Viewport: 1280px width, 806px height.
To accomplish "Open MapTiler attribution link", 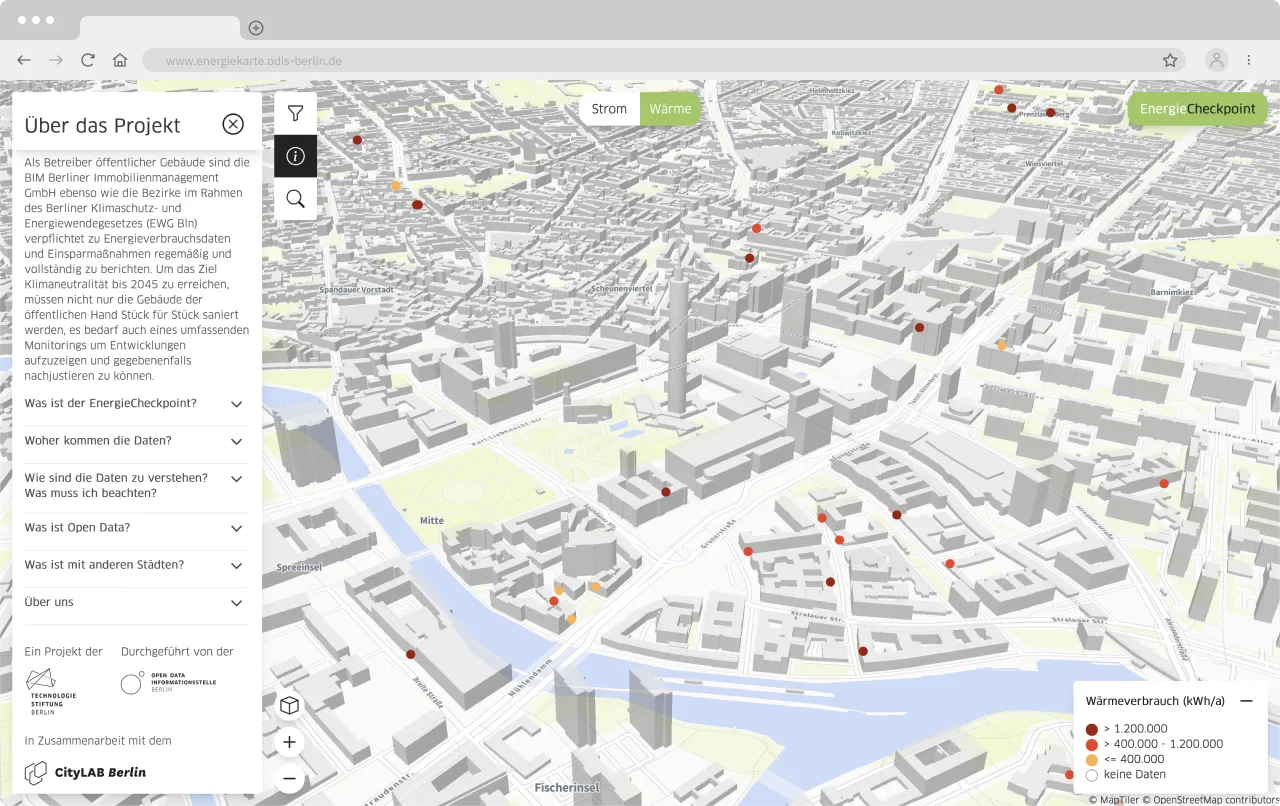I will 1114,799.
